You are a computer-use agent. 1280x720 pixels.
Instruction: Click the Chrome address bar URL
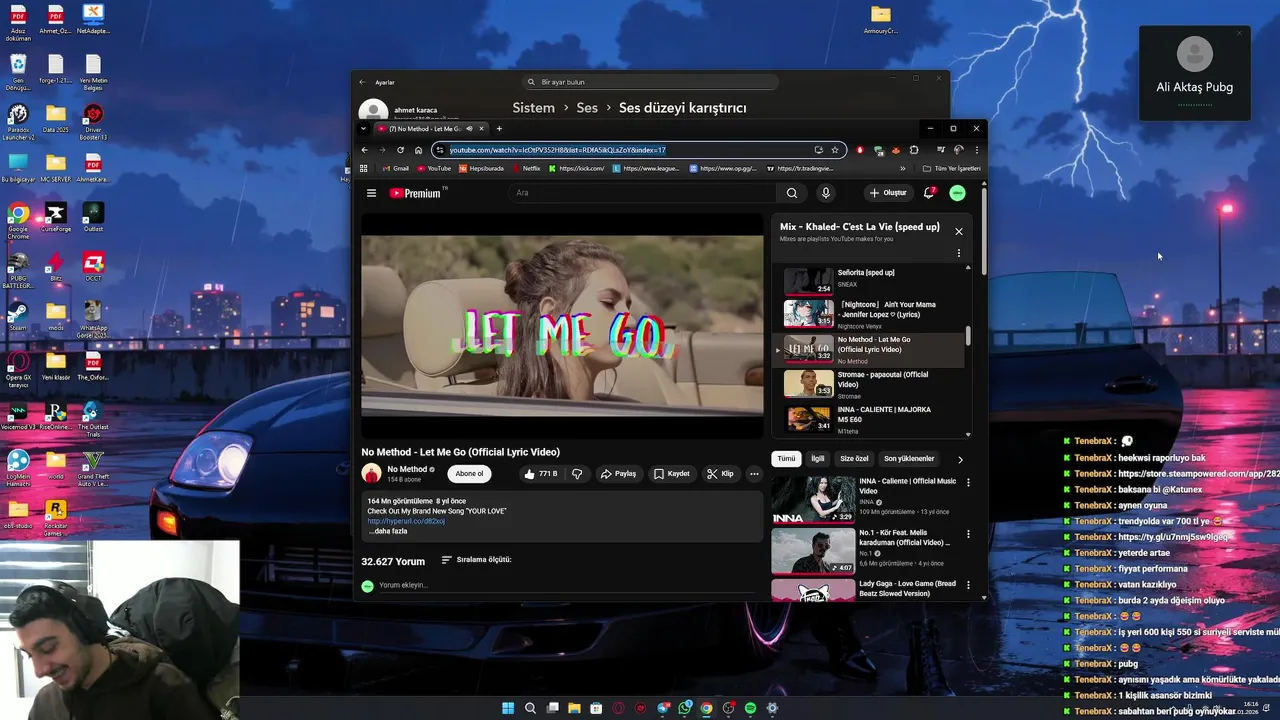point(557,150)
